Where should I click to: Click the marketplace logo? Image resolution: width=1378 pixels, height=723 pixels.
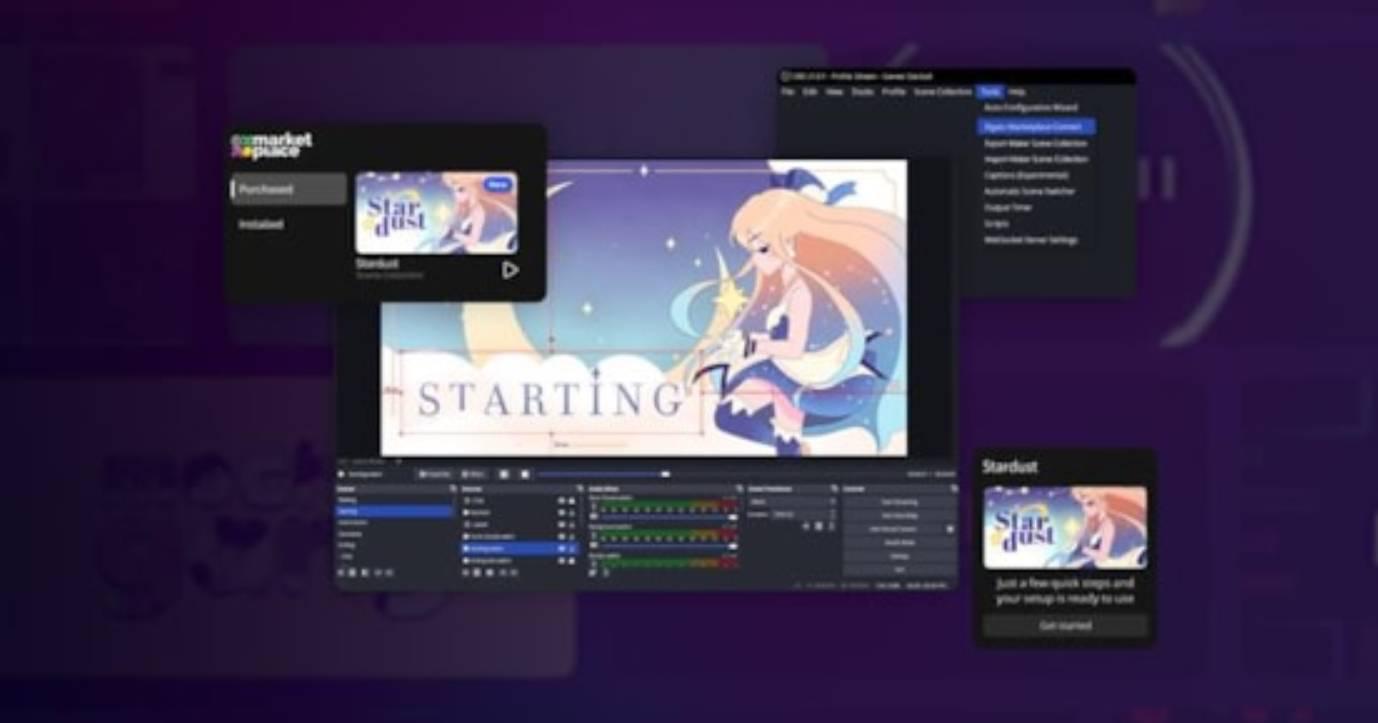[272, 145]
